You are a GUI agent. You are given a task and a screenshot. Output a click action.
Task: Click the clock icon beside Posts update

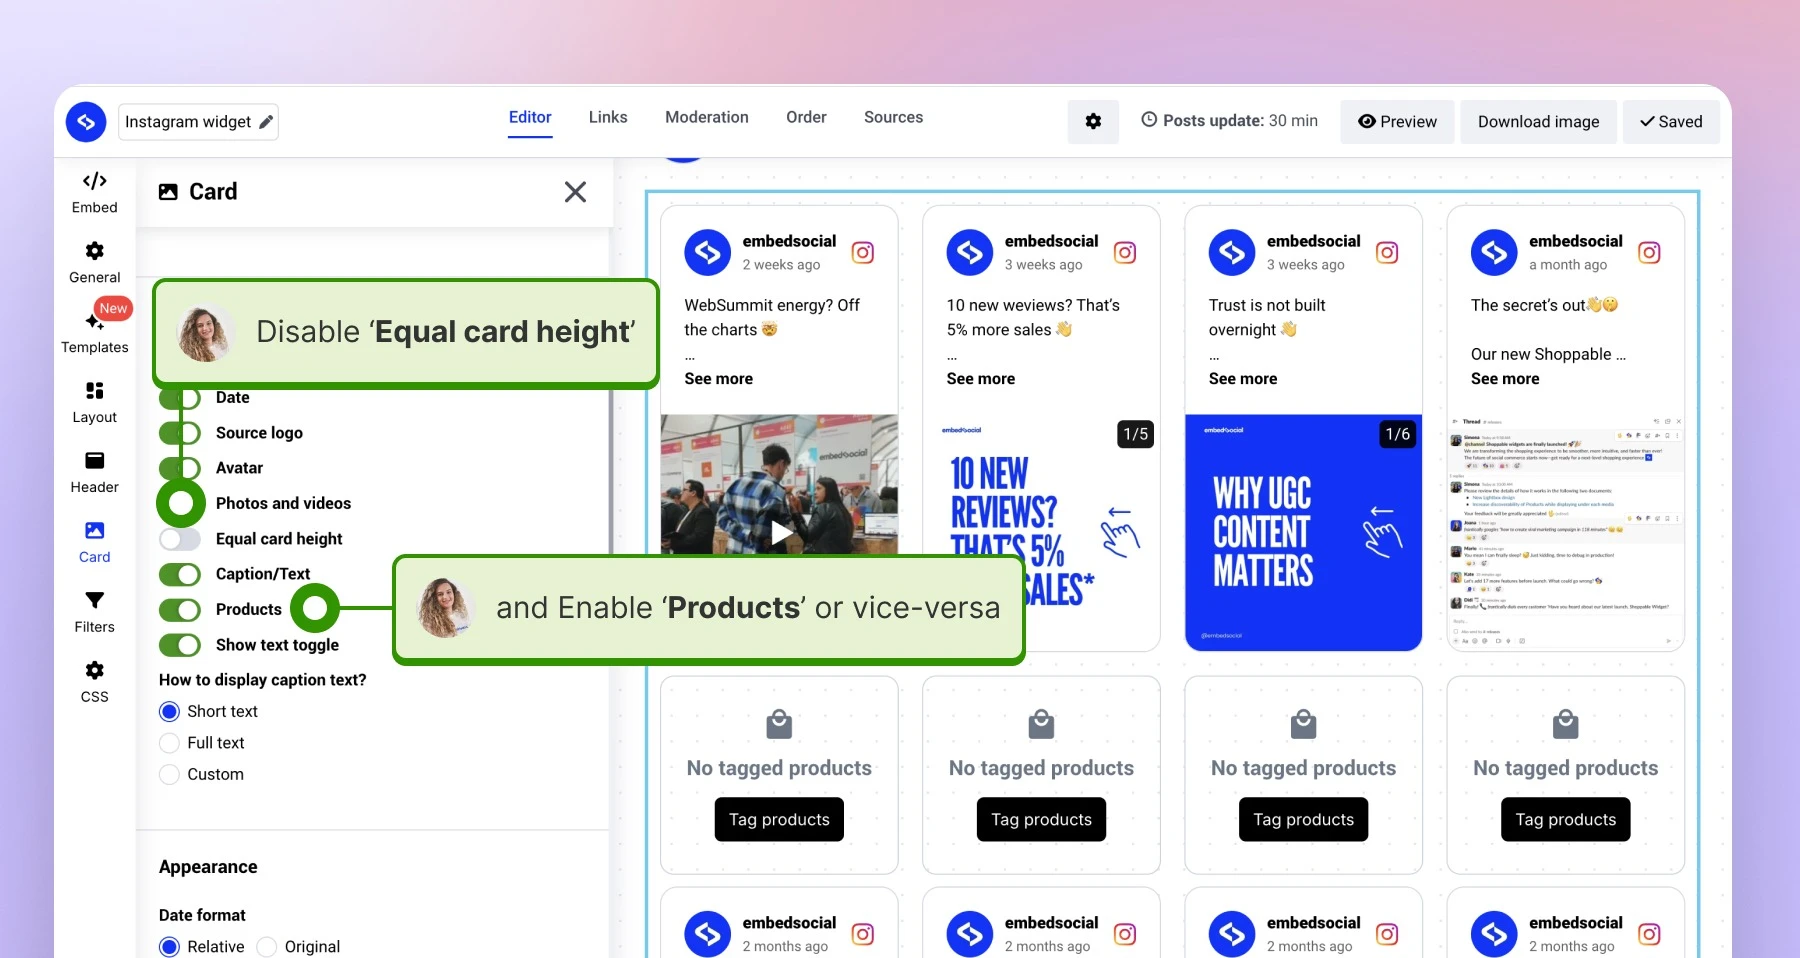[1149, 120]
